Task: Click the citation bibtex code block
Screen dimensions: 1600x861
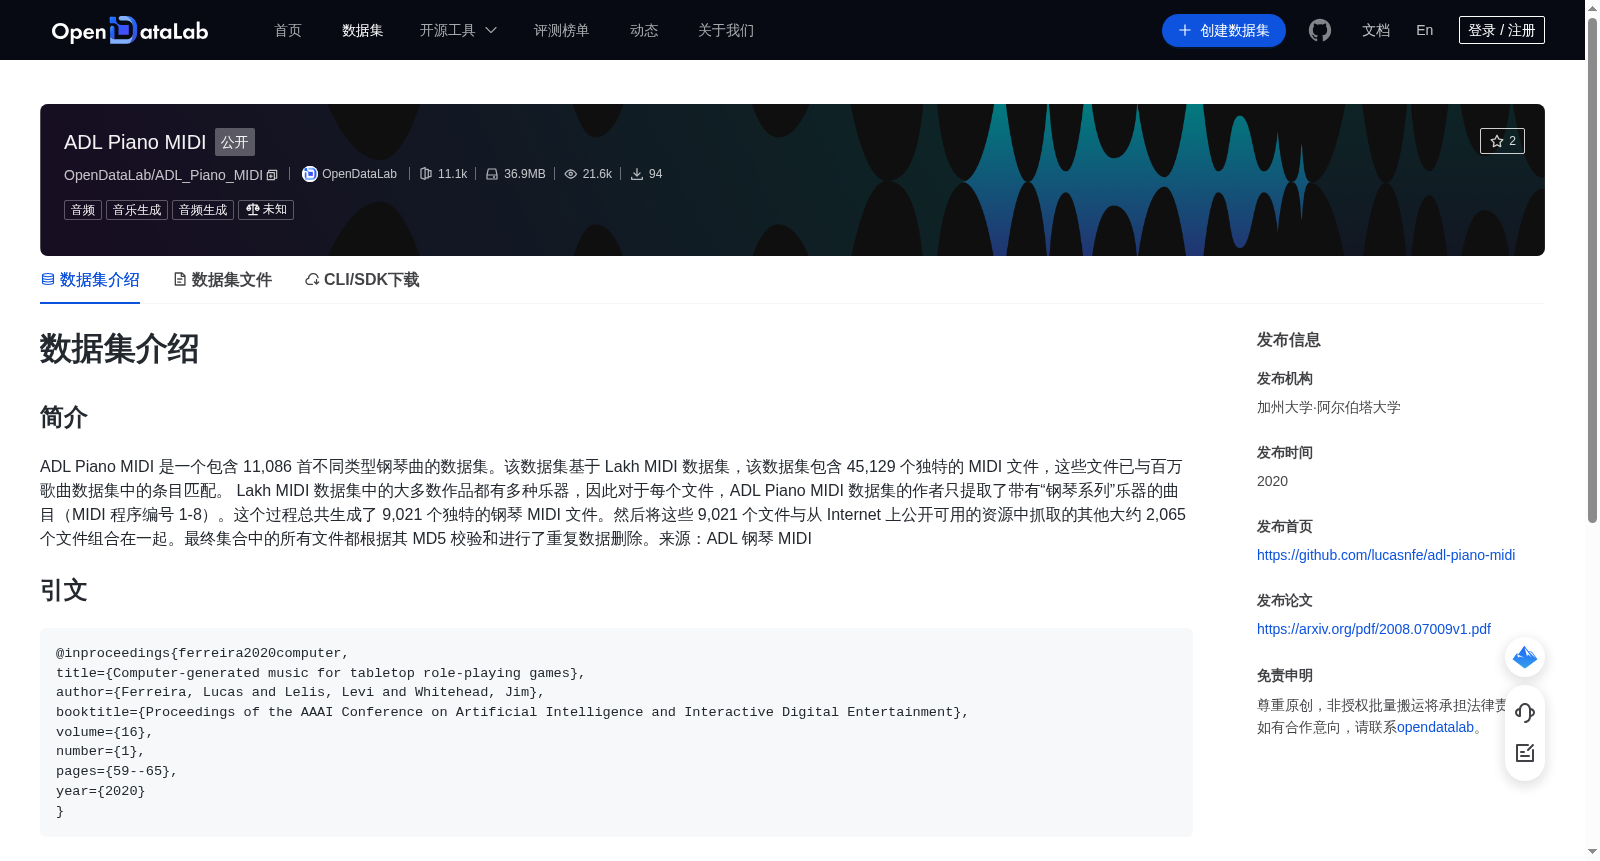Action: 616,732
